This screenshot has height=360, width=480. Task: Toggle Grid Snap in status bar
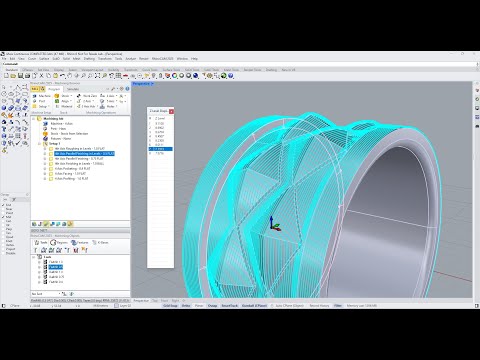coord(170,306)
